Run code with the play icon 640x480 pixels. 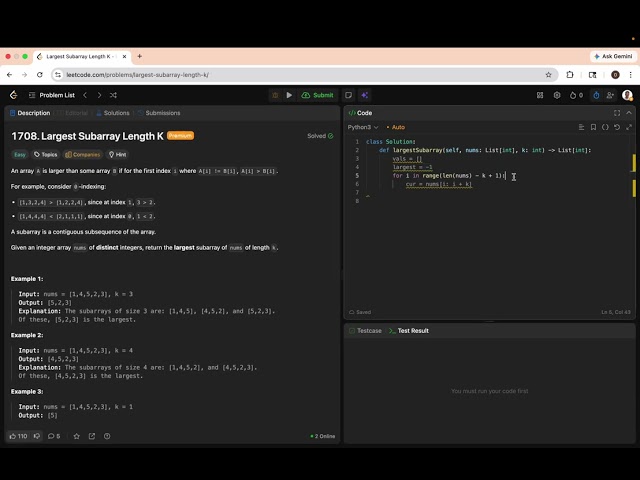289,95
